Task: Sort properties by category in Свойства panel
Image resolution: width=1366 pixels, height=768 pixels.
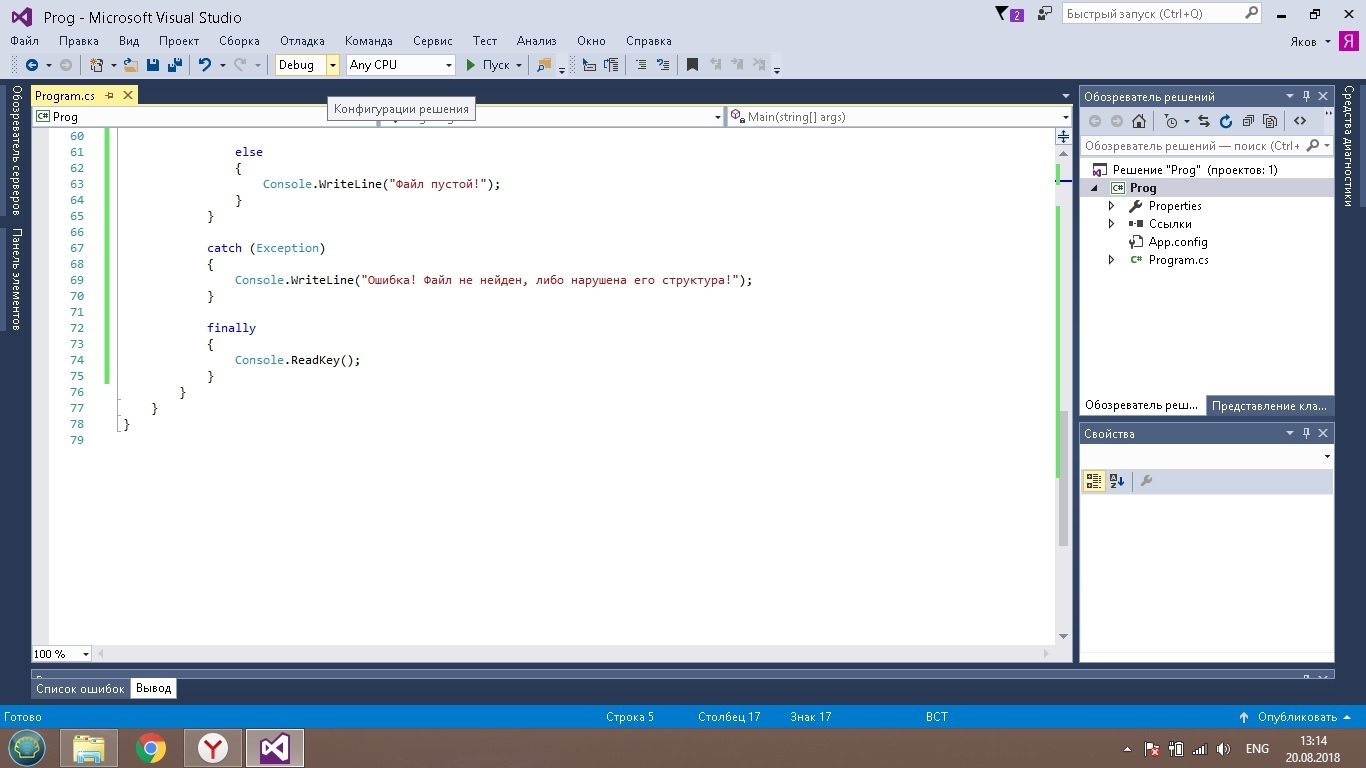Action: [1094, 481]
